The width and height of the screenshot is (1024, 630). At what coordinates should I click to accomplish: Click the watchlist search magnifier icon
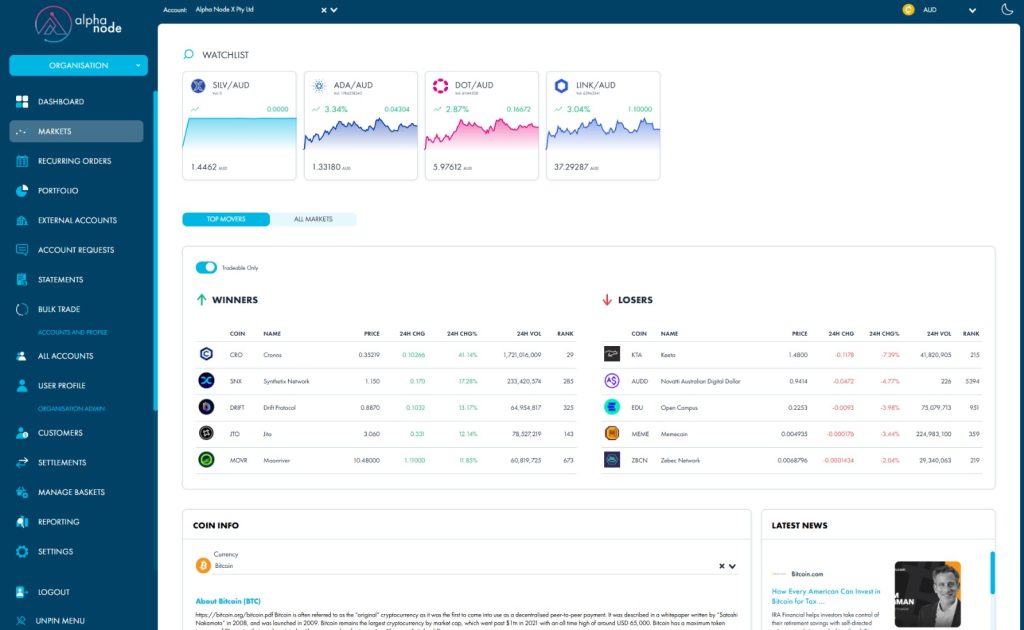coord(189,55)
